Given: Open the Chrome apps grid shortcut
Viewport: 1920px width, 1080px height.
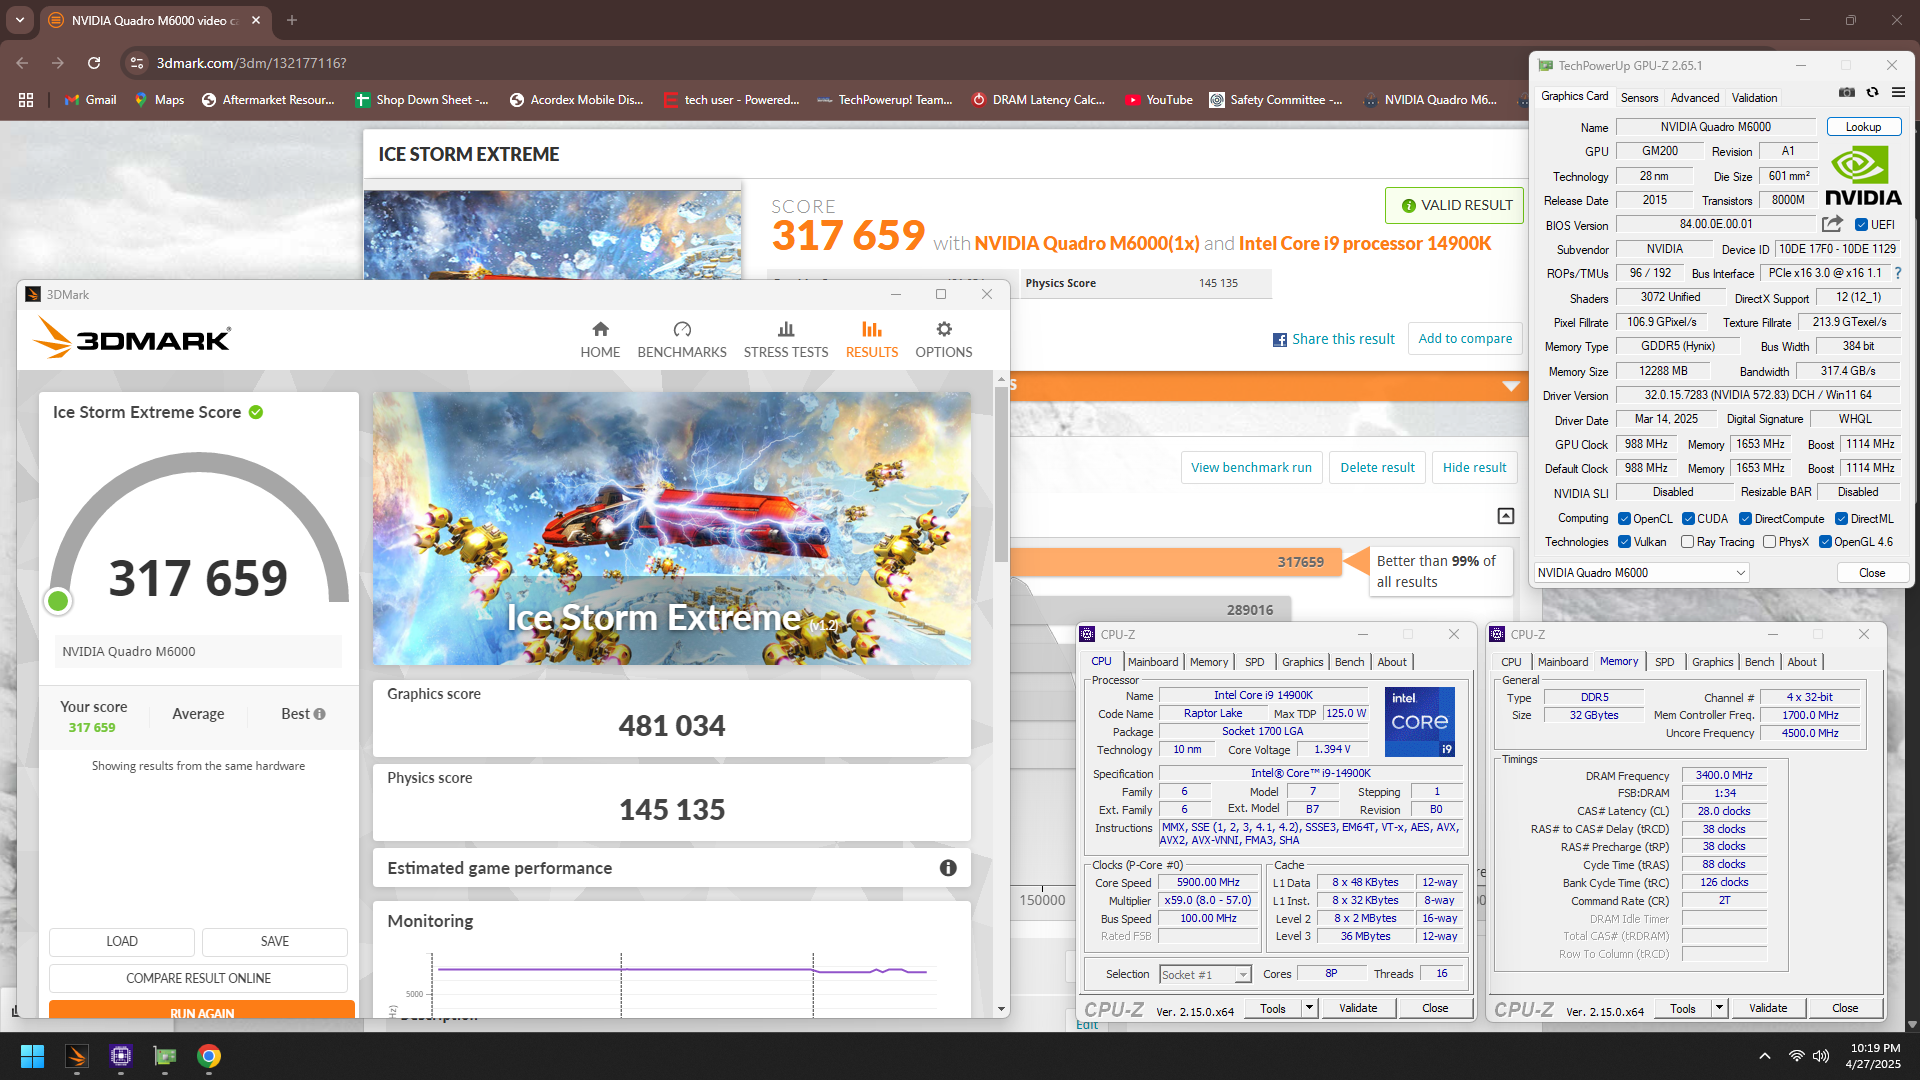Looking at the screenshot, I should coord(26,100).
